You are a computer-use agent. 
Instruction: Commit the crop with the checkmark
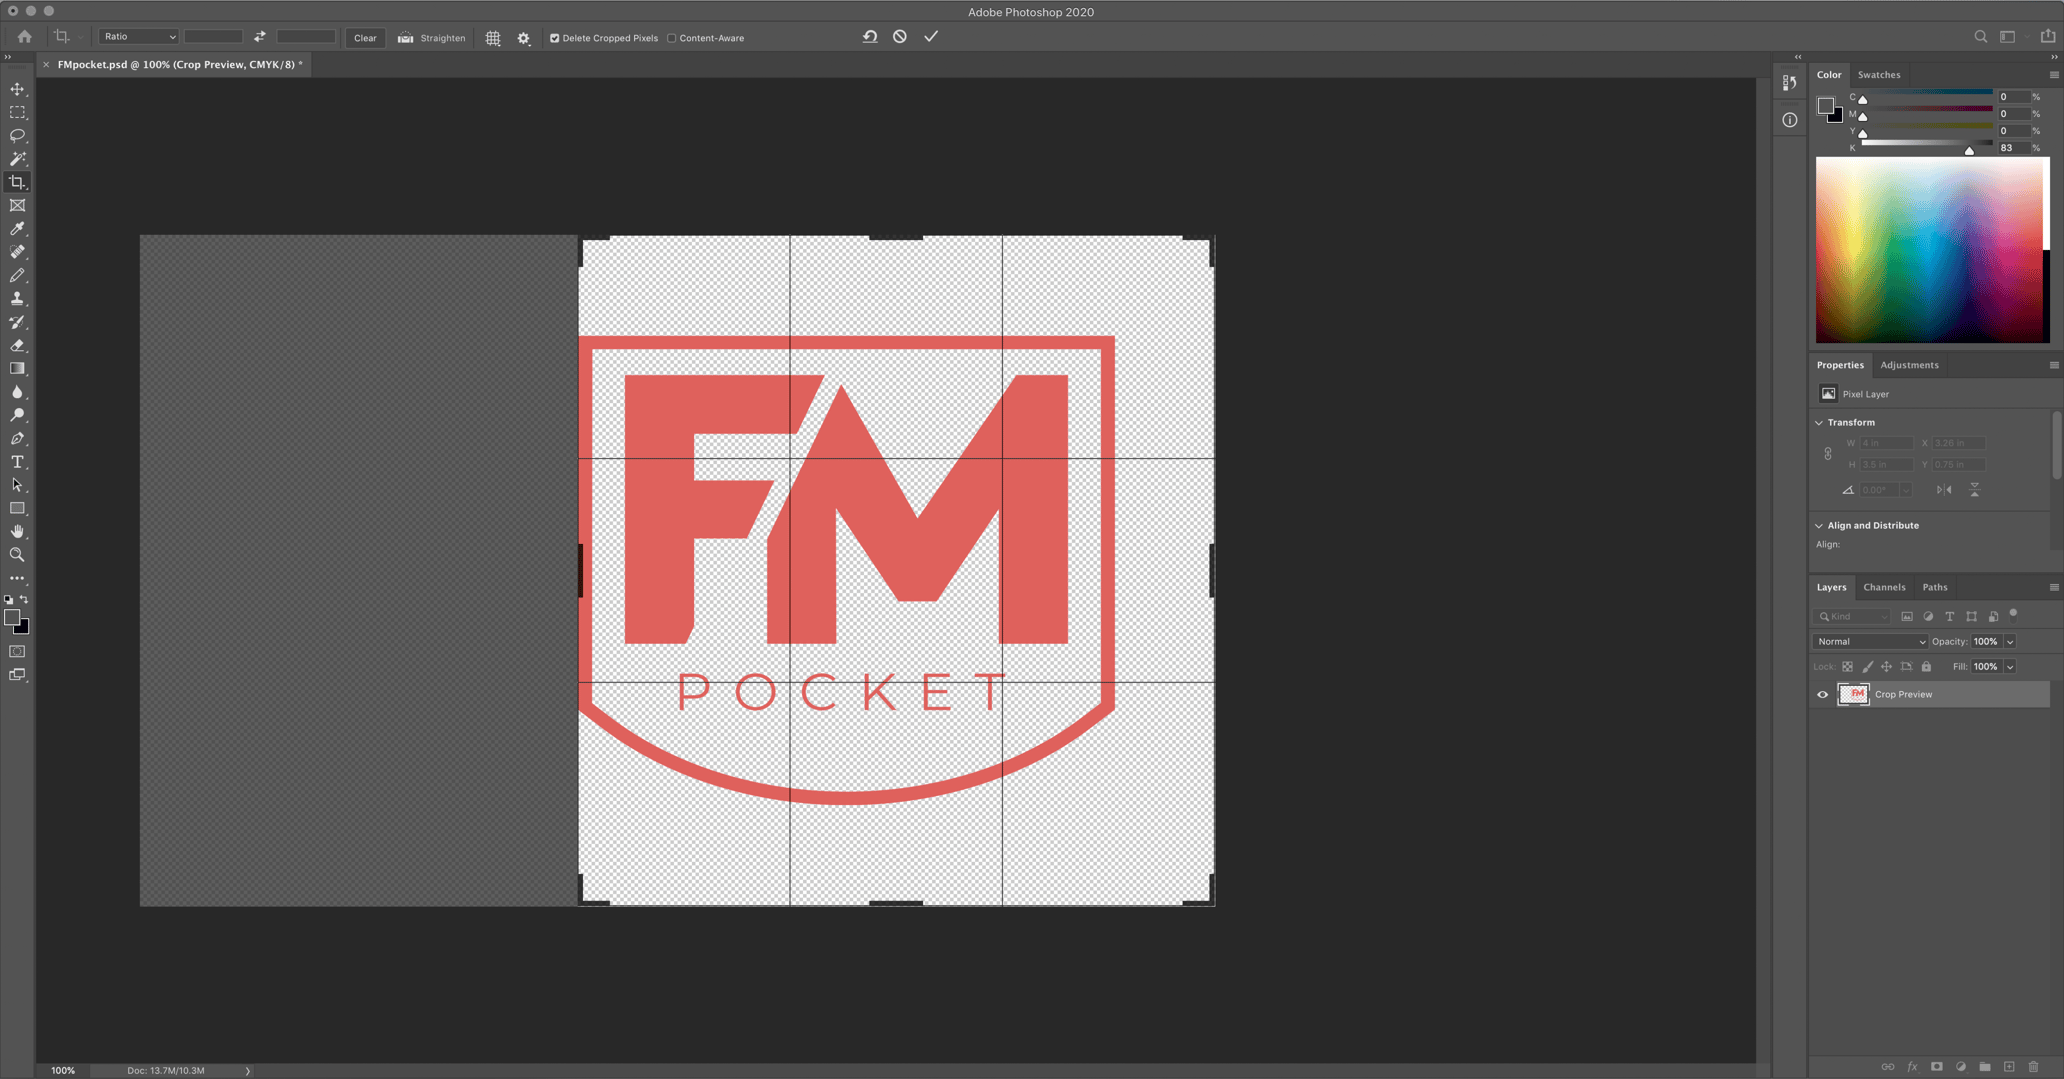(930, 36)
